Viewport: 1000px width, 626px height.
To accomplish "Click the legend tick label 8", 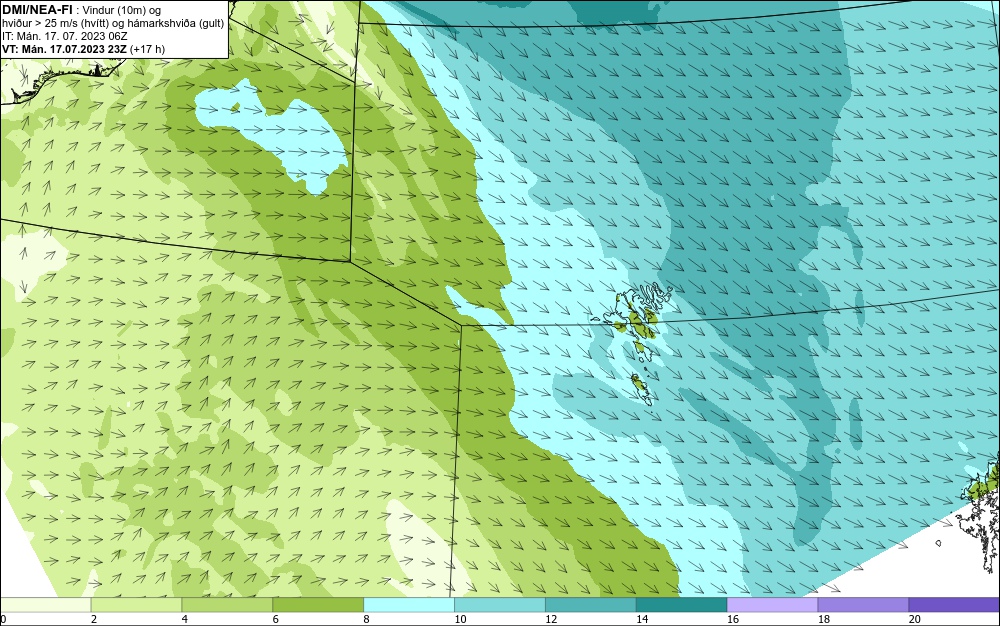I will tap(366, 619).
